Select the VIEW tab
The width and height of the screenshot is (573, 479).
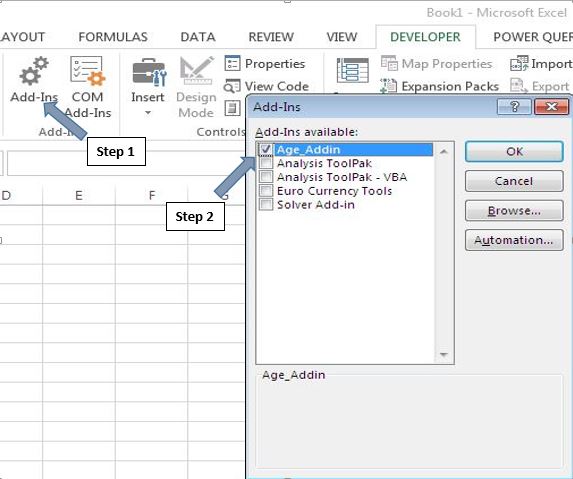pos(342,37)
